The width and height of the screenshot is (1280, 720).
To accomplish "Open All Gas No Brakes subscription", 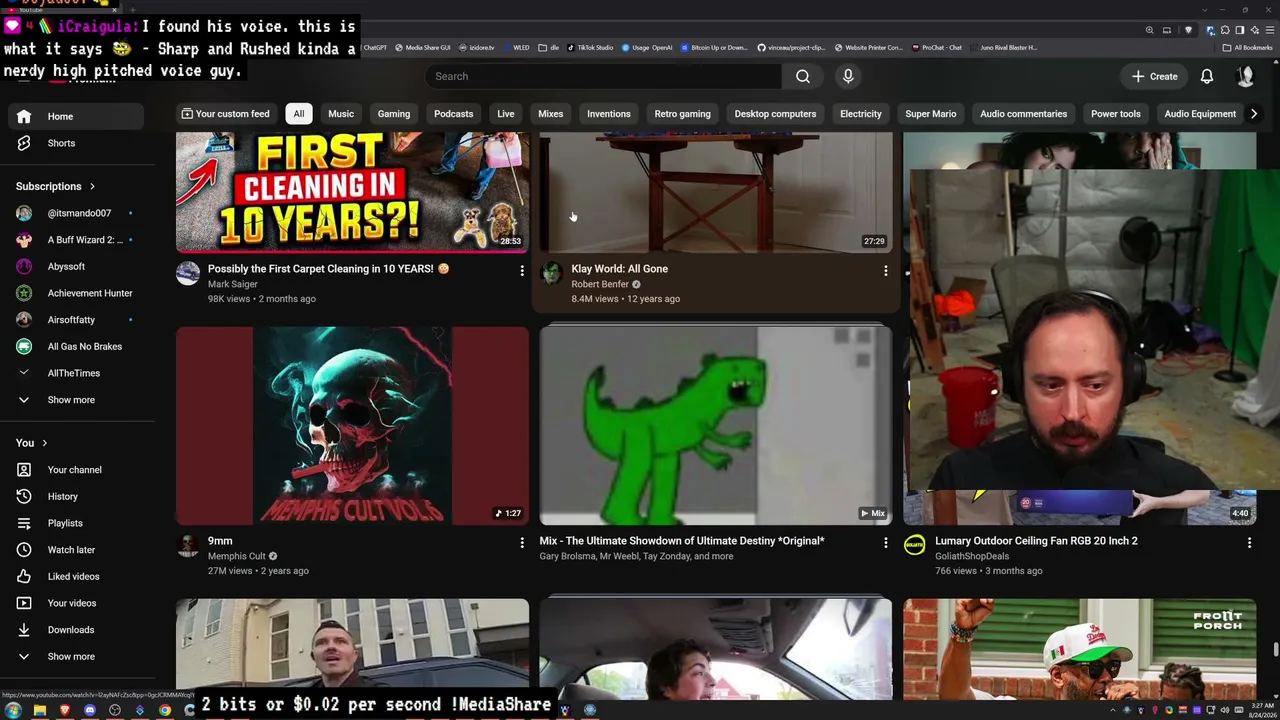I will tap(76, 346).
